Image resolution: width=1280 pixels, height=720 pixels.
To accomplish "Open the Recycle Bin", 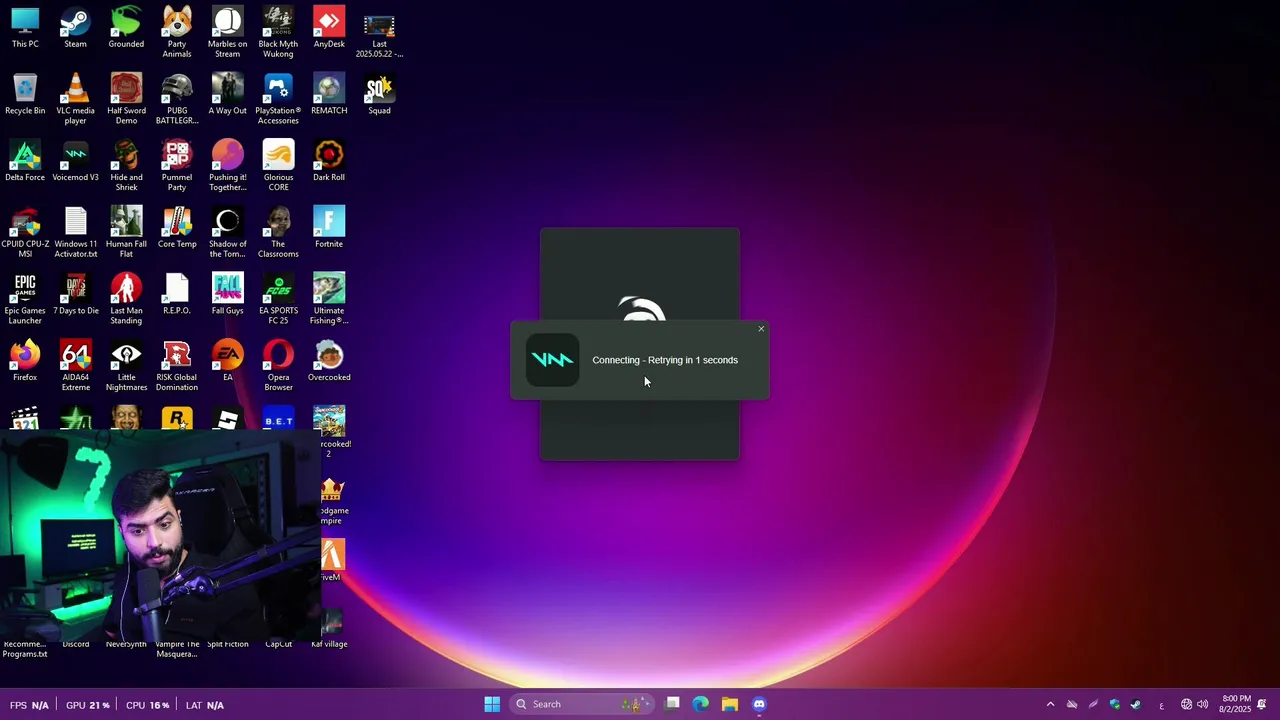I will pos(25,94).
